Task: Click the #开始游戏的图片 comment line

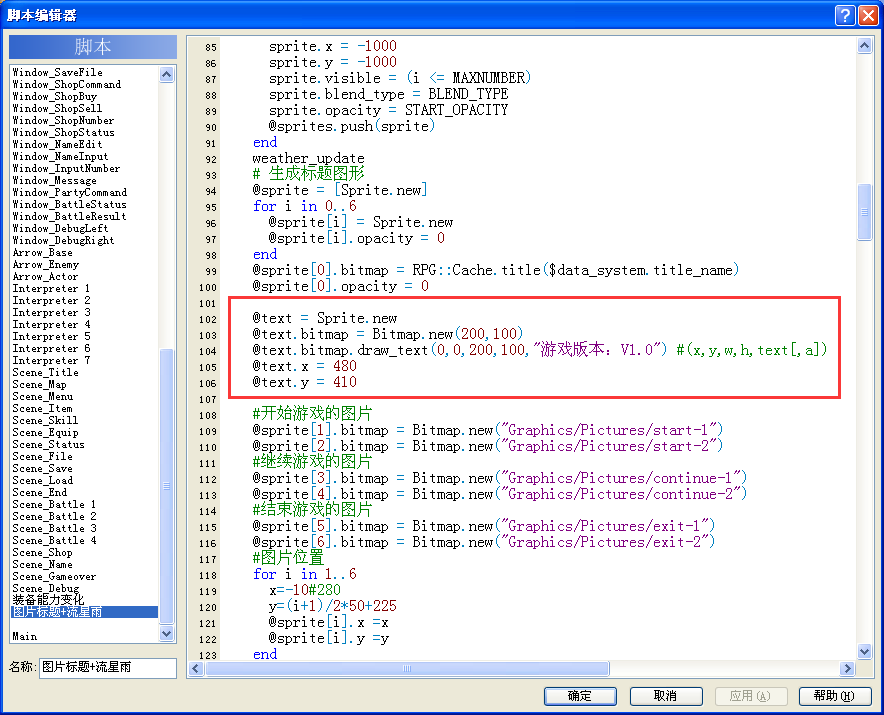Action: coord(312,414)
